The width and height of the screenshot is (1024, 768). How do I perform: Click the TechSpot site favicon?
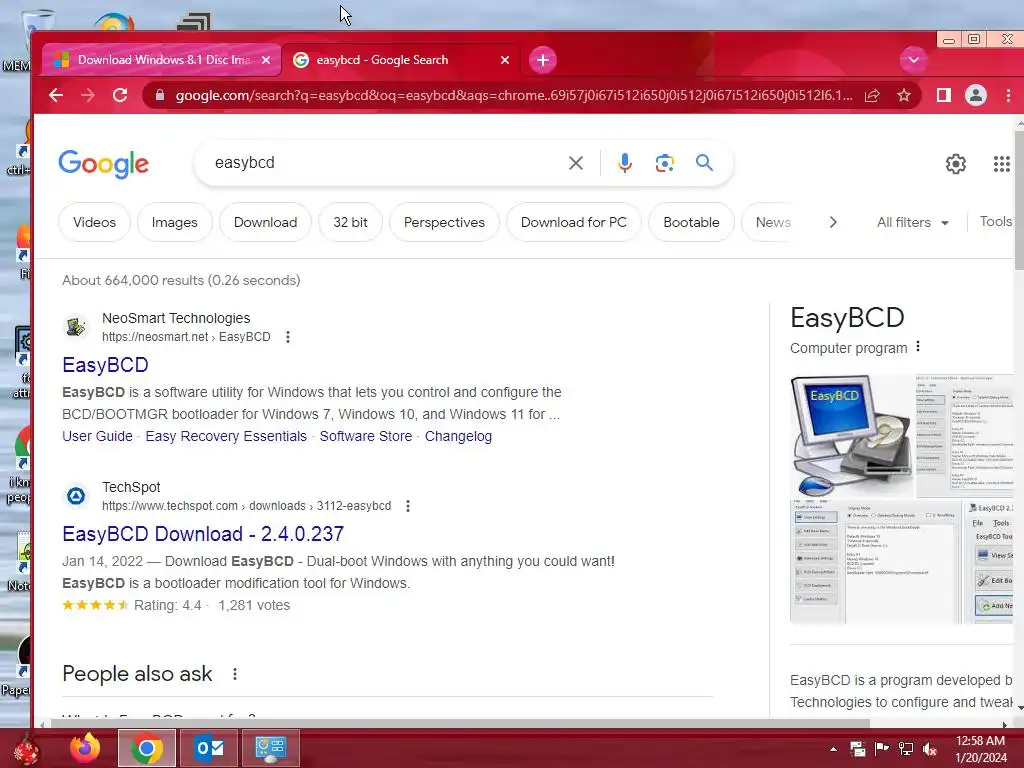(76, 496)
